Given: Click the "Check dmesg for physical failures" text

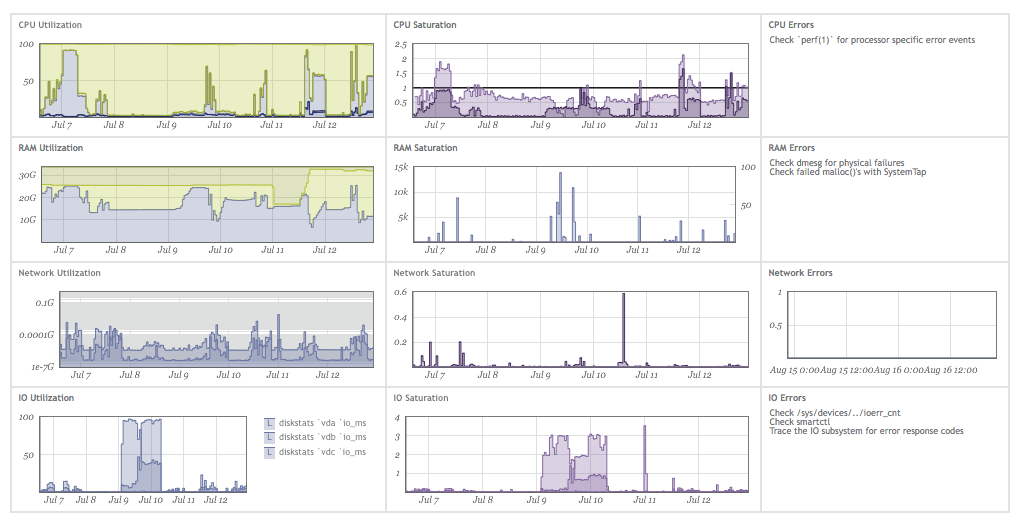Looking at the screenshot, I should 836,162.
